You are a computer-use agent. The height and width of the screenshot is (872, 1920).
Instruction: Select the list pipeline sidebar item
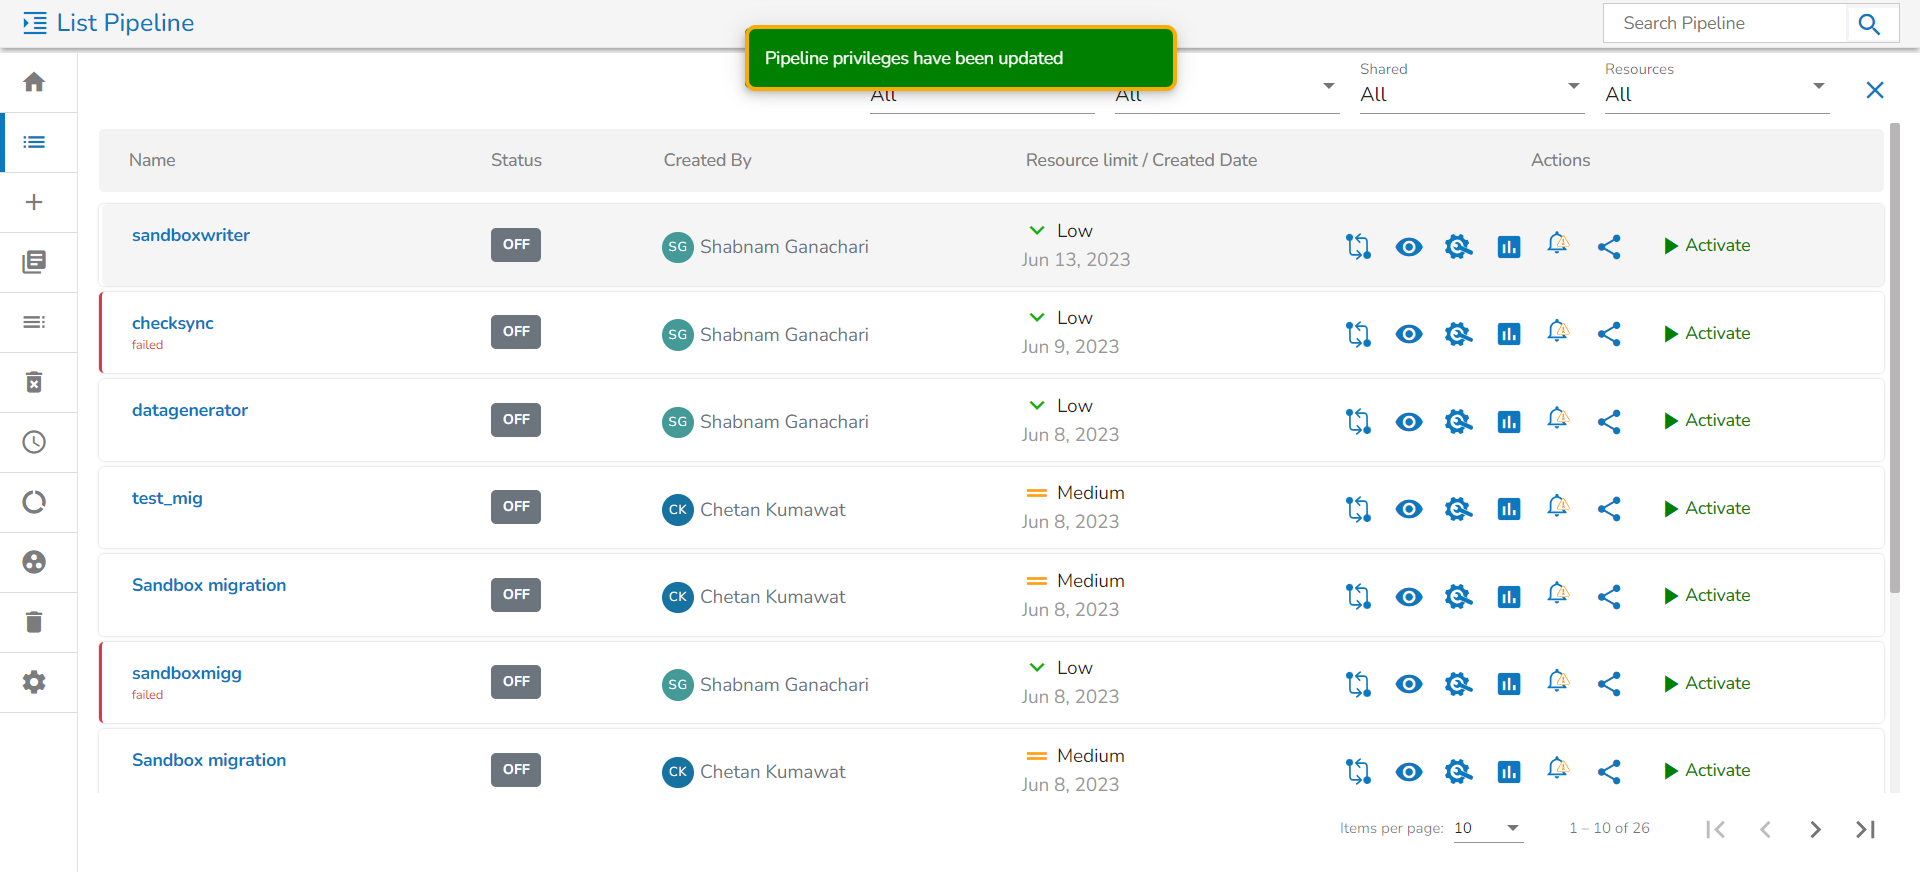pyautogui.click(x=34, y=142)
